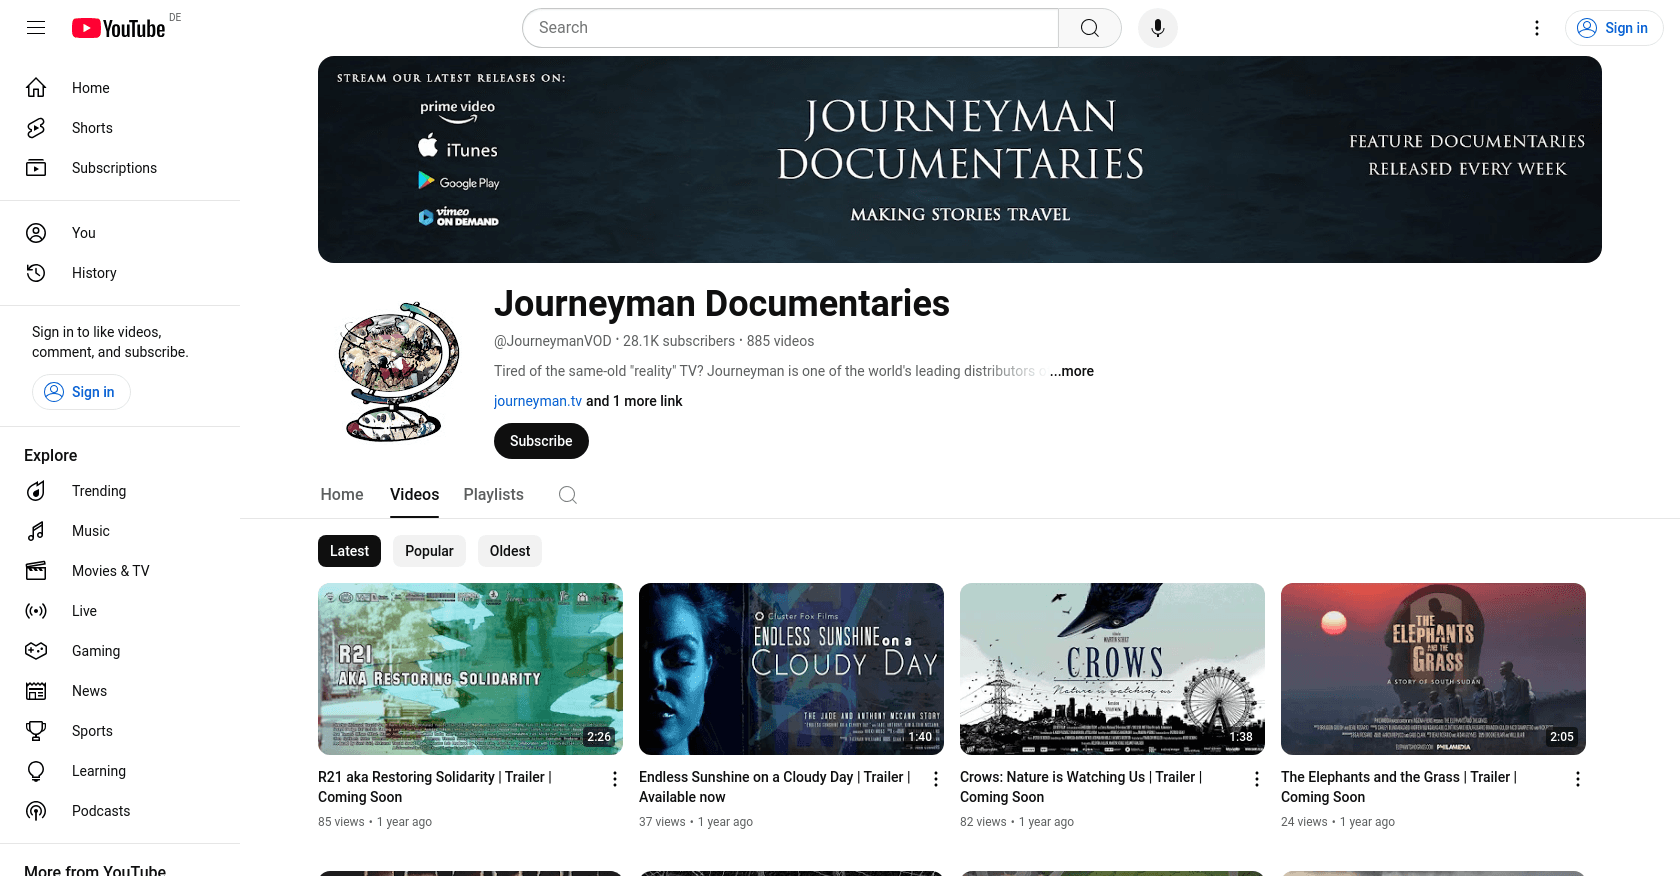The height and width of the screenshot is (876, 1680).
Task: Open Shorts from the sidebar
Action: tap(92, 128)
